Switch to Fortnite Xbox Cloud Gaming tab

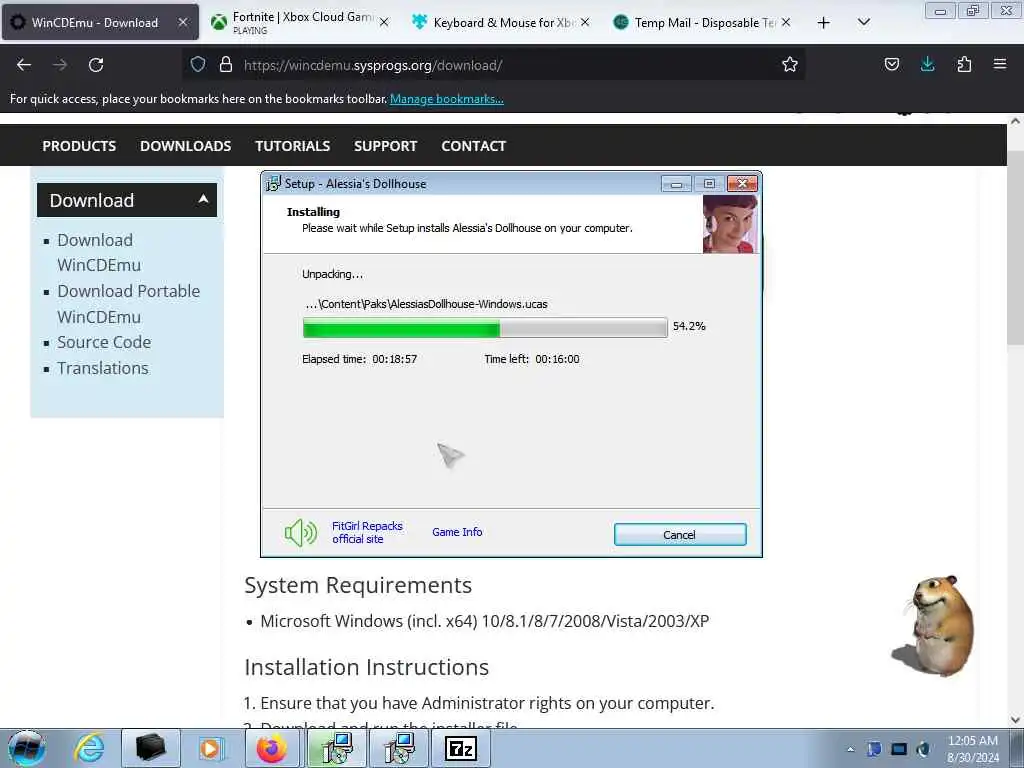coord(301,22)
